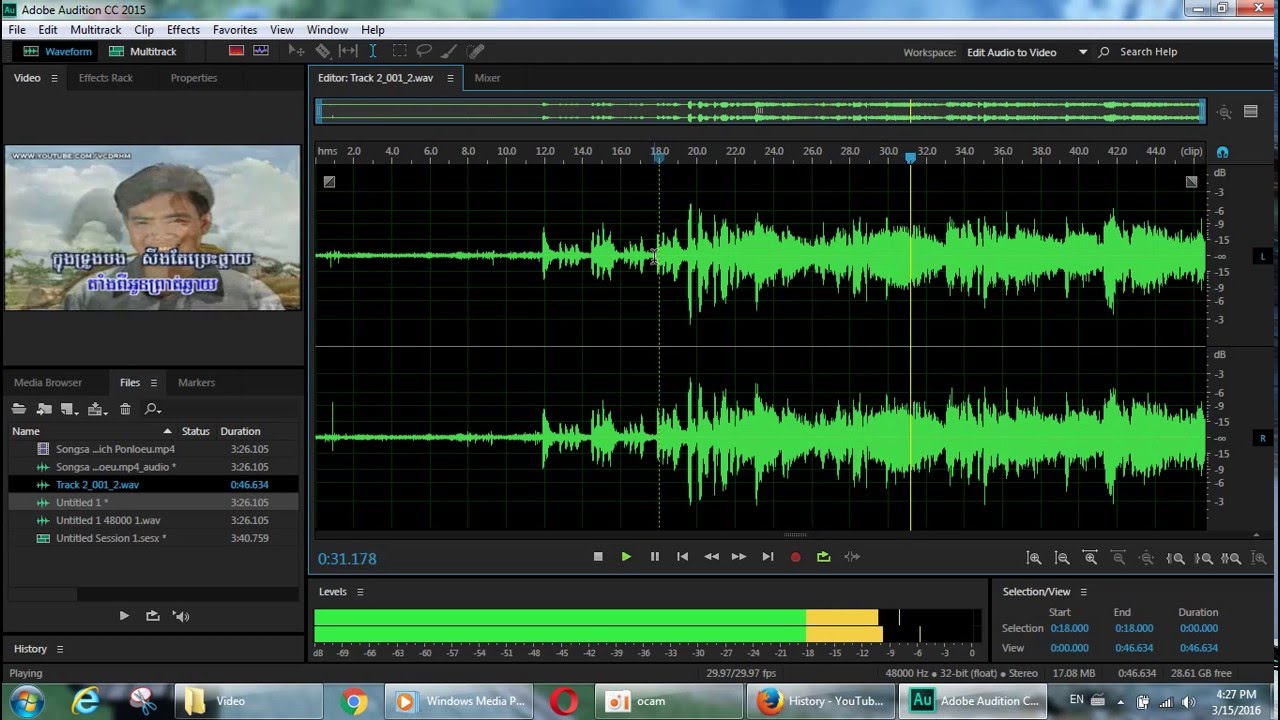Select the Lasso Selection tool
Viewport: 1280px width, 720px height.
pos(424,51)
